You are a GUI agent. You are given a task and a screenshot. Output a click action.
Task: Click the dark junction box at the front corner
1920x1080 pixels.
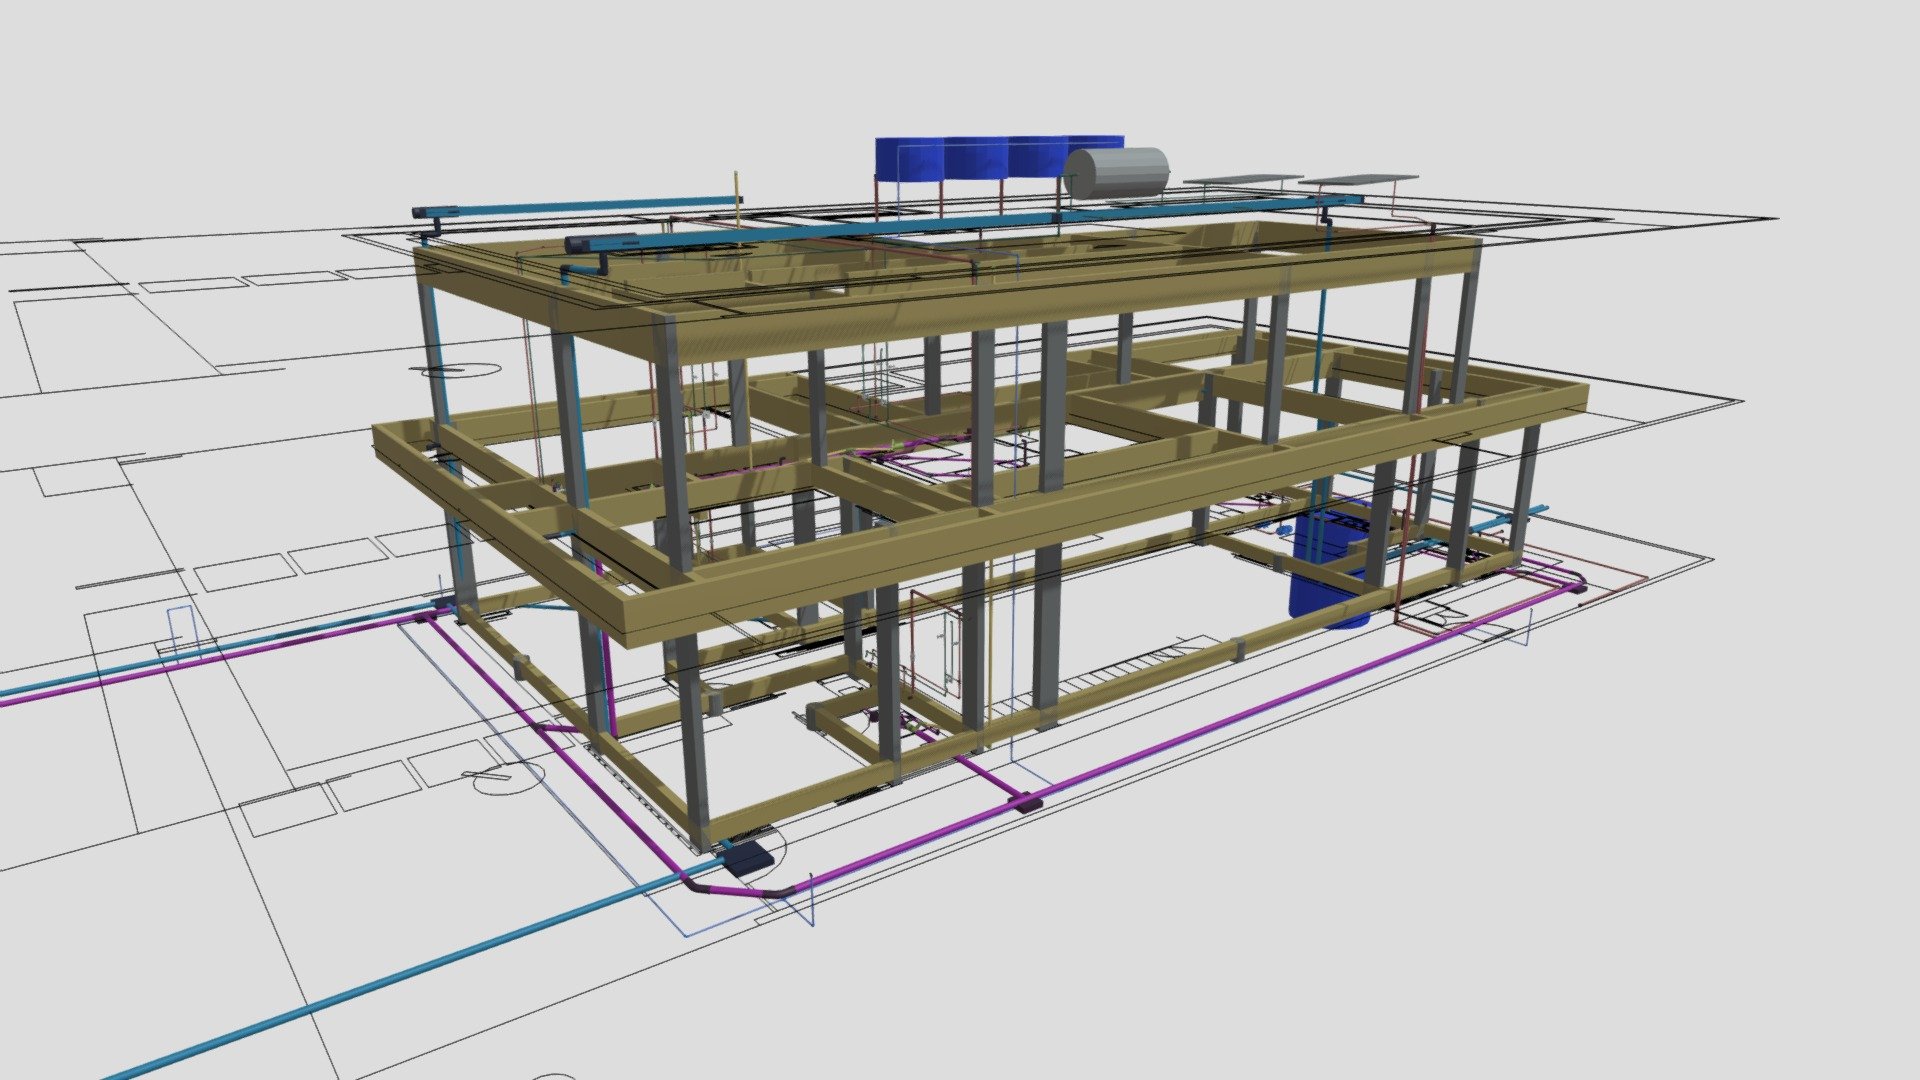click(748, 857)
